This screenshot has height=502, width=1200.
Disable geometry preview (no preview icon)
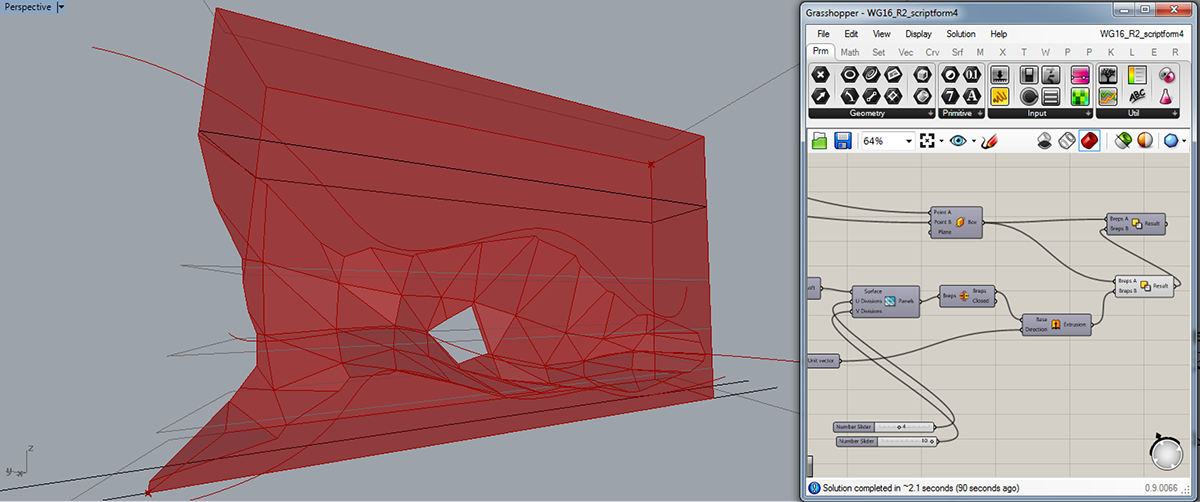[x=1044, y=141]
